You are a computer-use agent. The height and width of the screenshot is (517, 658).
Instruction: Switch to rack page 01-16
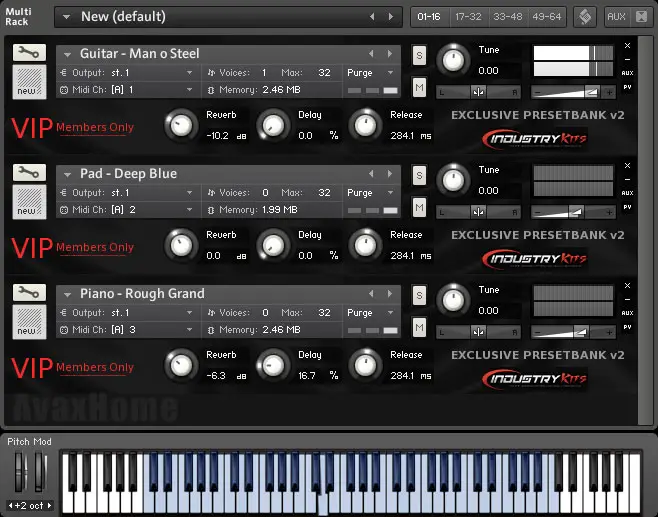pos(429,17)
